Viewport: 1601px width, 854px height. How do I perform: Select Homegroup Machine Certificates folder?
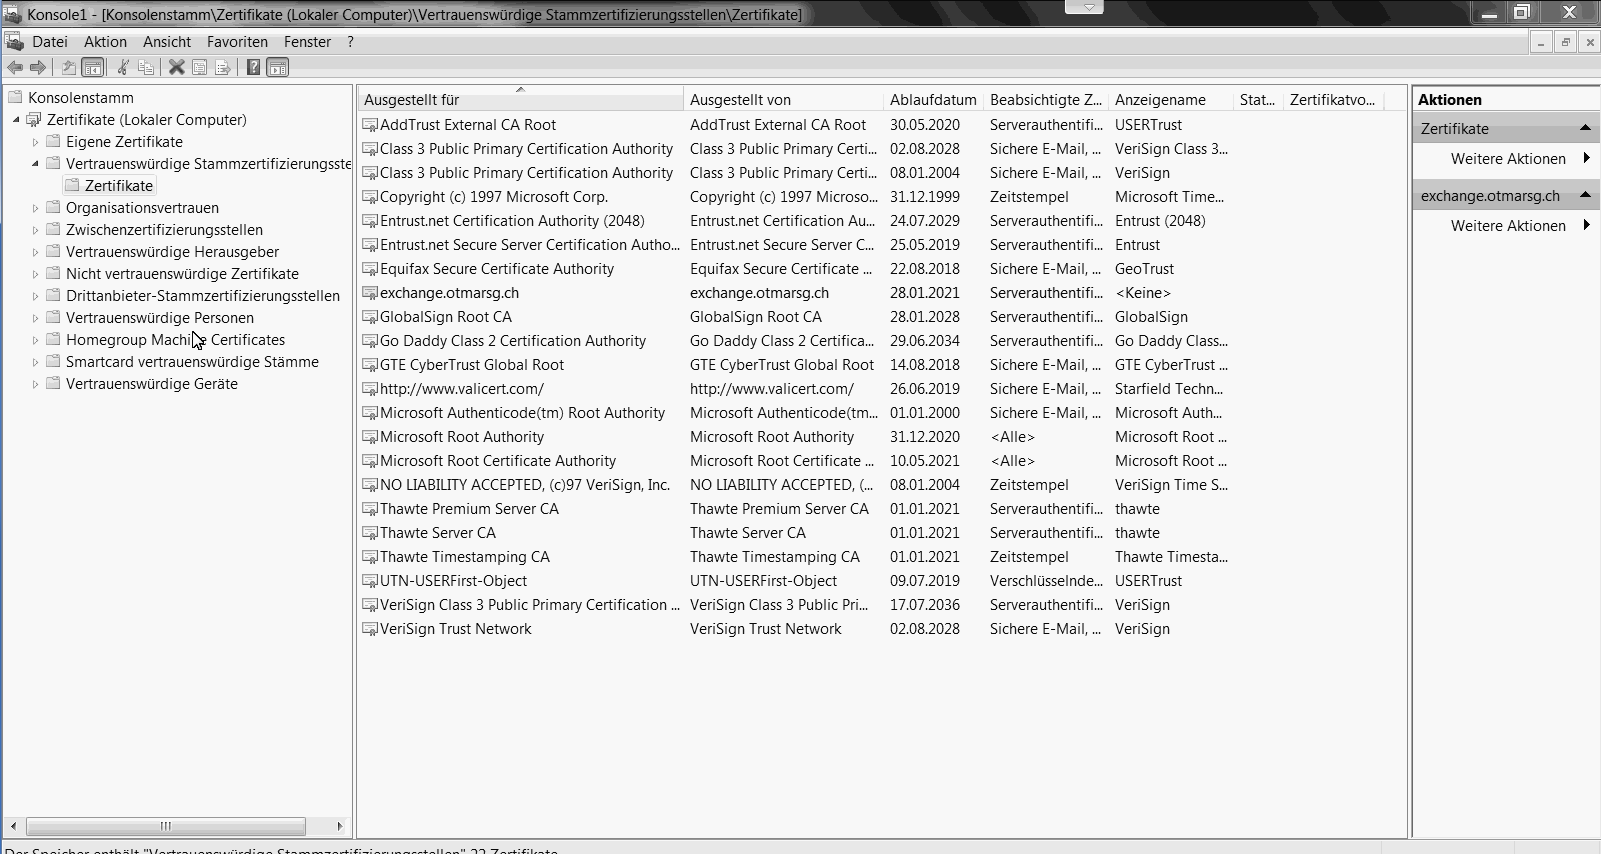tap(175, 340)
